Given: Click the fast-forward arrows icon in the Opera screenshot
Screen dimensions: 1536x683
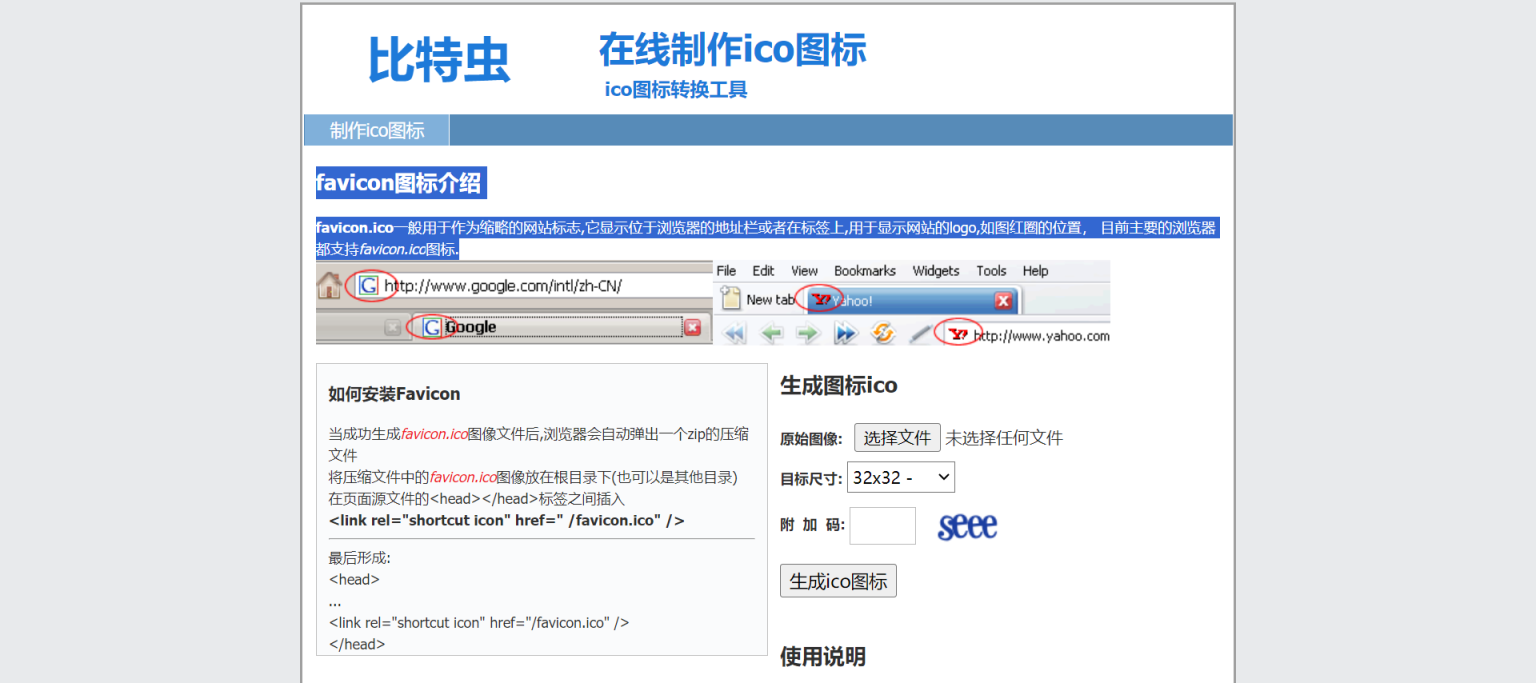Looking at the screenshot, I should [845, 332].
